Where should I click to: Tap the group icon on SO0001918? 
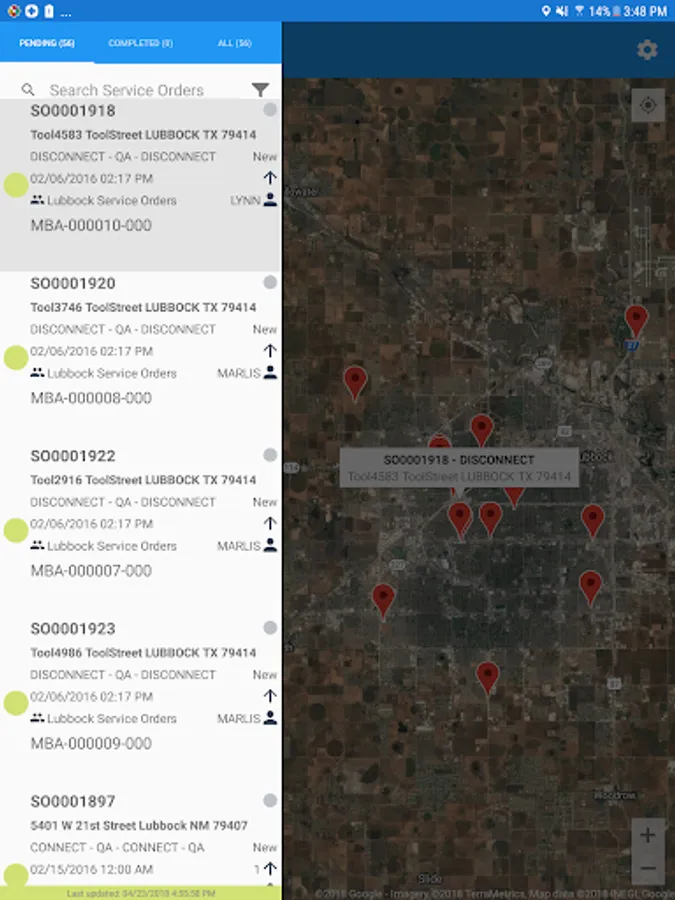coord(37,200)
